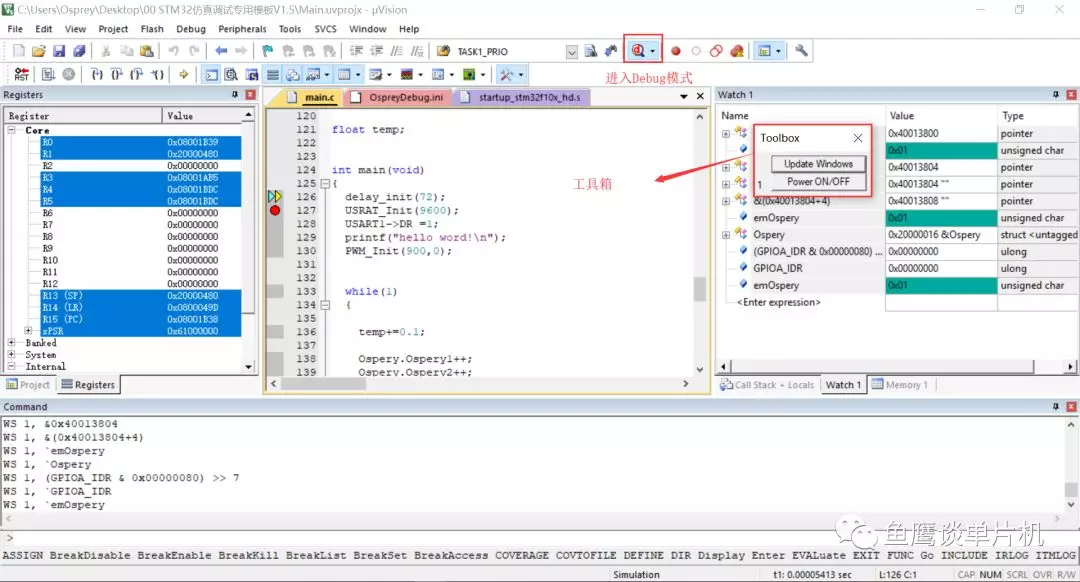Click the Command window vertical scrollbar thumb
Image resolution: width=1080 pixels, height=582 pixels.
1070,489
